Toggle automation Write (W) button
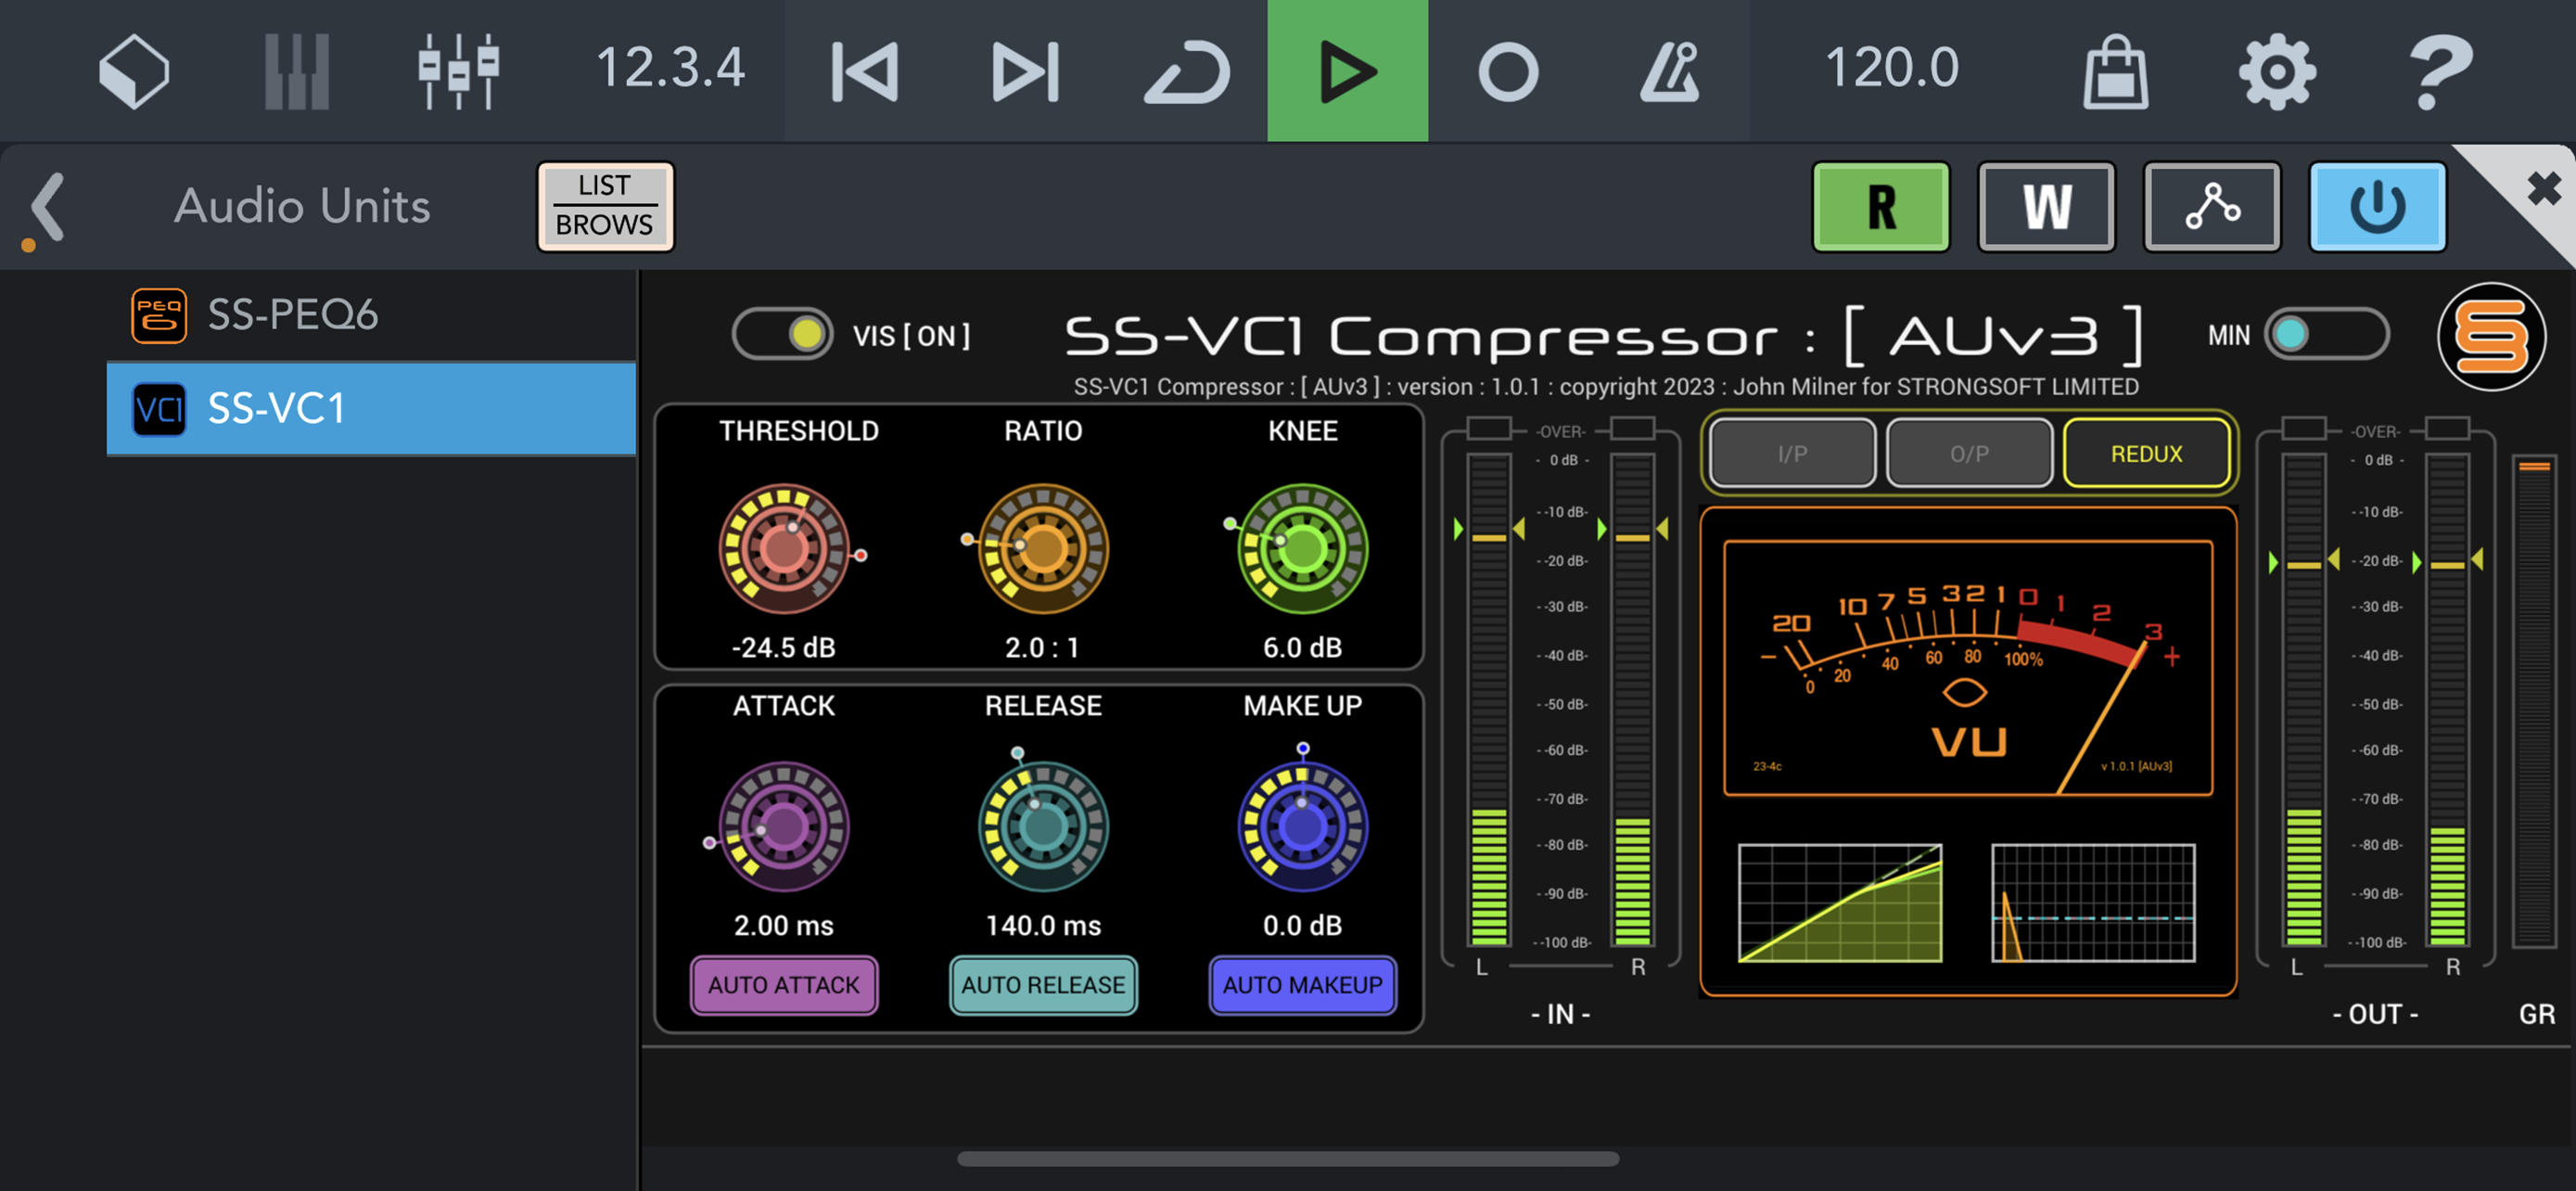The image size is (2576, 1191). (2046, 206)
